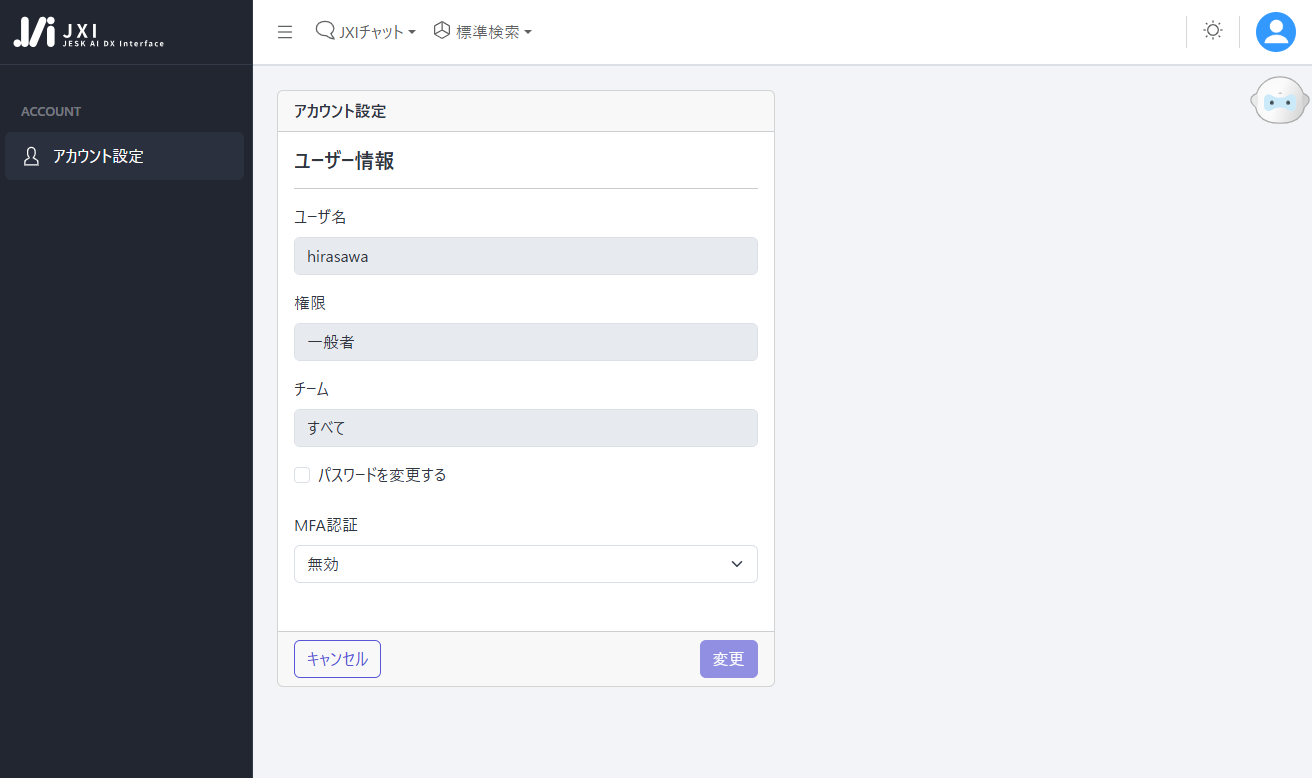Open the hamburger navigation menu
This screenshot has width=1312, height=778.
coord(285,31)
